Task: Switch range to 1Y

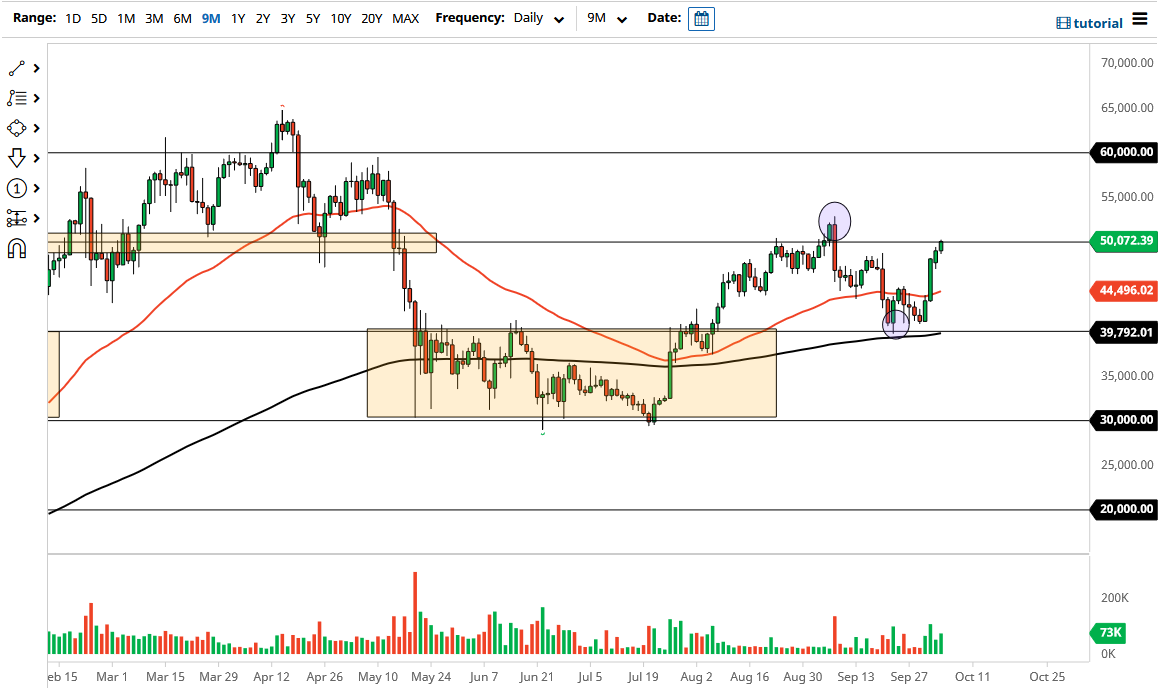Action: coord(235,18)
